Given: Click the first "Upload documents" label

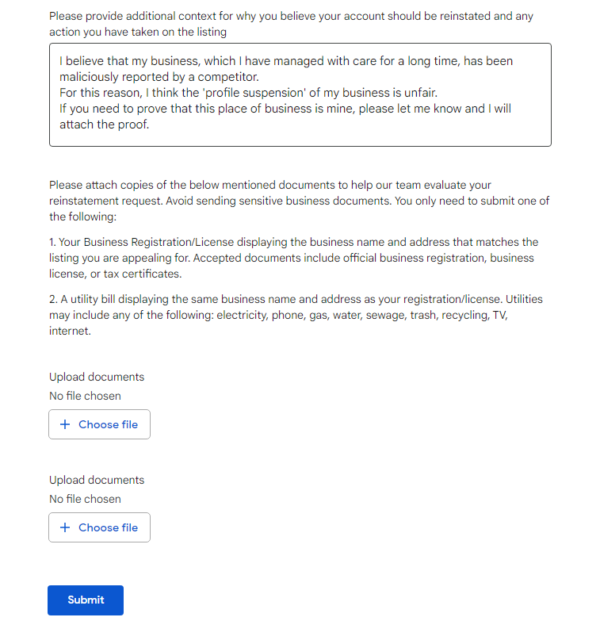Looking at the screenshot, I should [x=97, y=377].
